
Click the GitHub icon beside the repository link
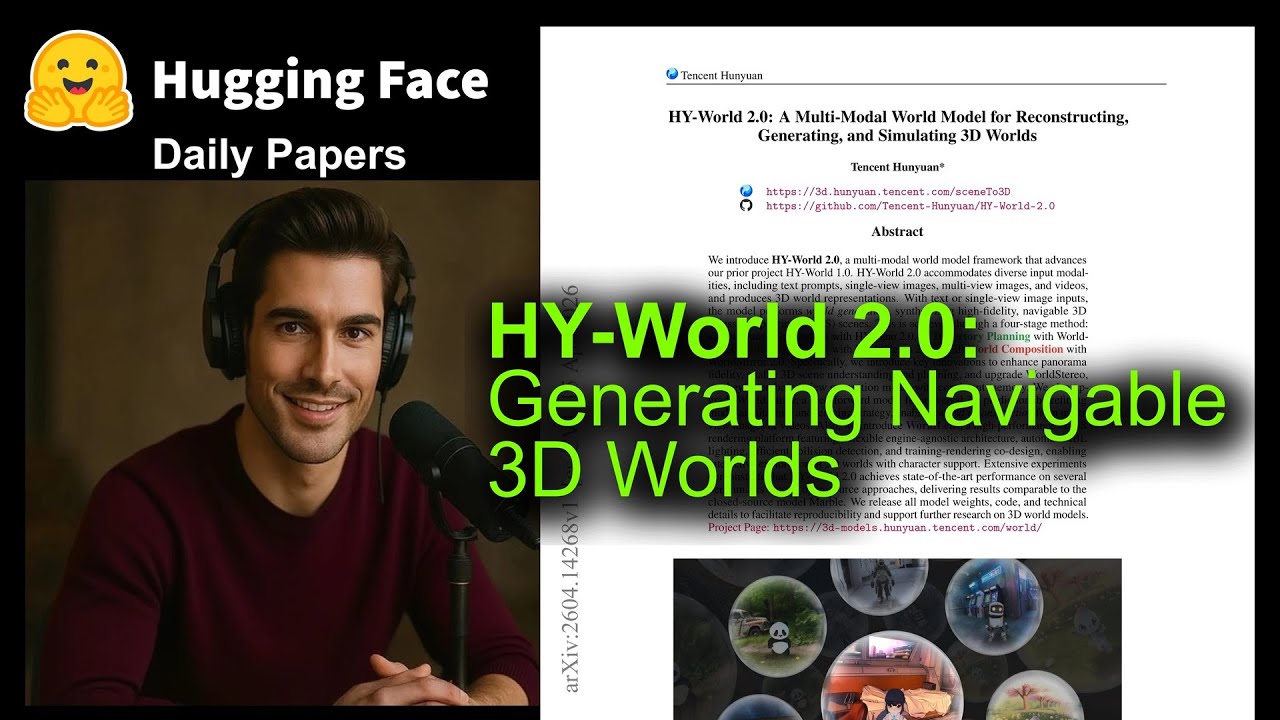coord(745,206)
